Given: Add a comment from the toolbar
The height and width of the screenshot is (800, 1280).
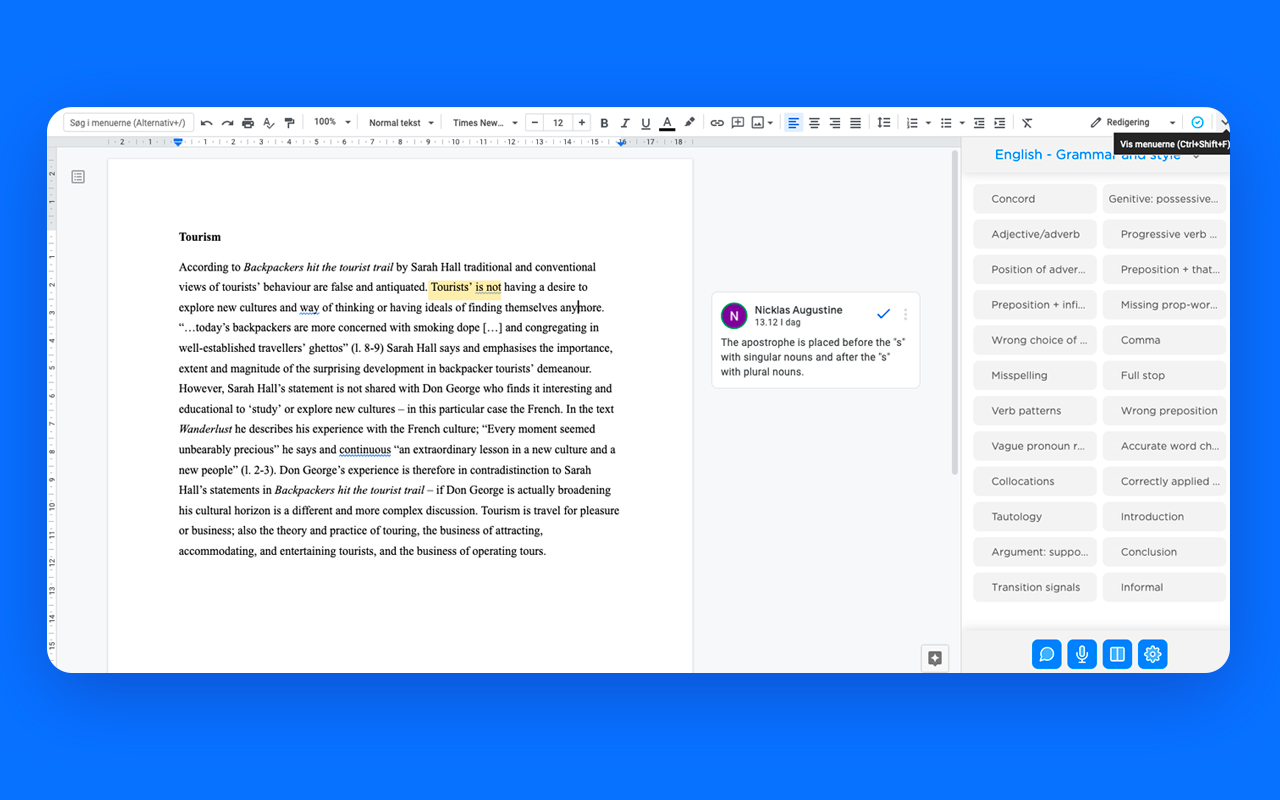Looking at the screenshot, I should click(738, 123).
